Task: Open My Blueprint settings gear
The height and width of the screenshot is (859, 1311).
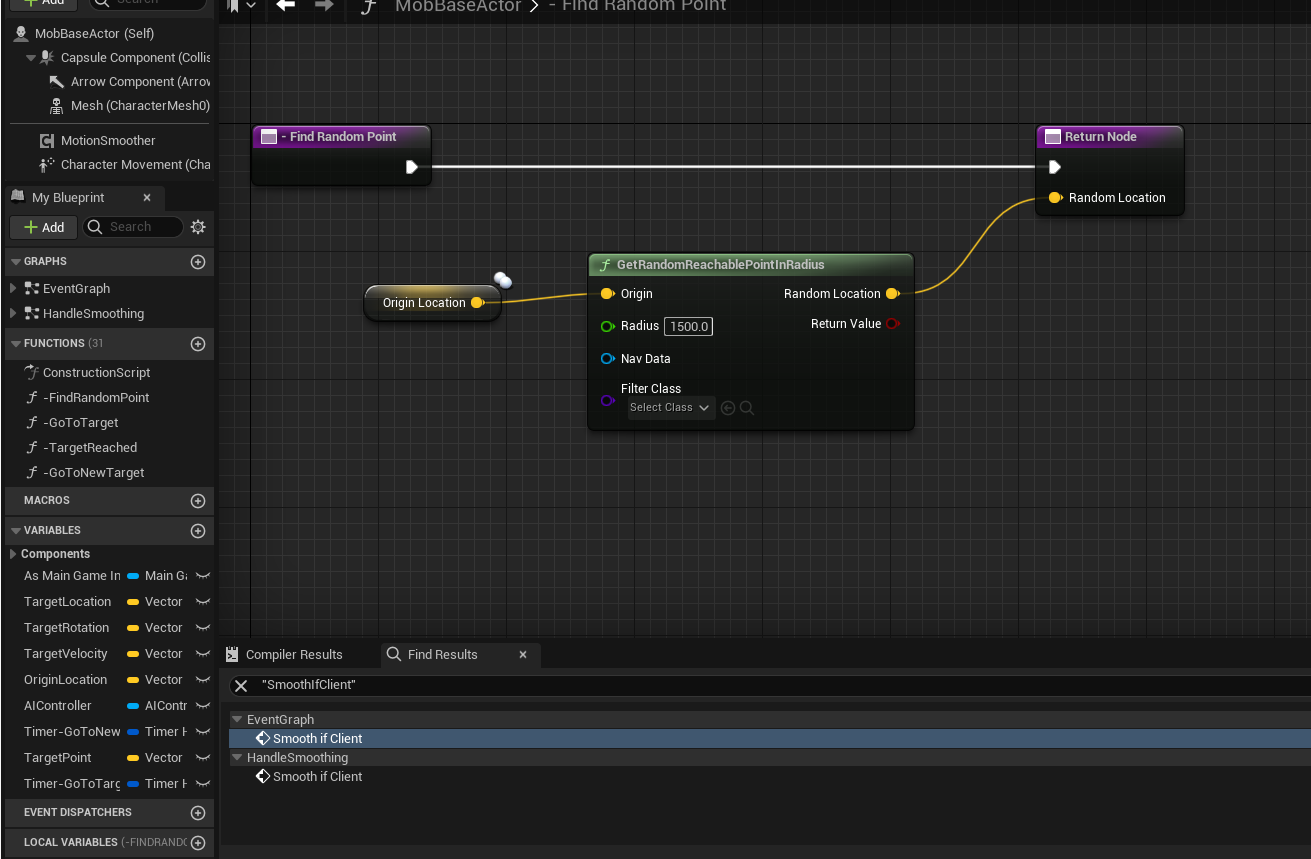Action: 198,227
